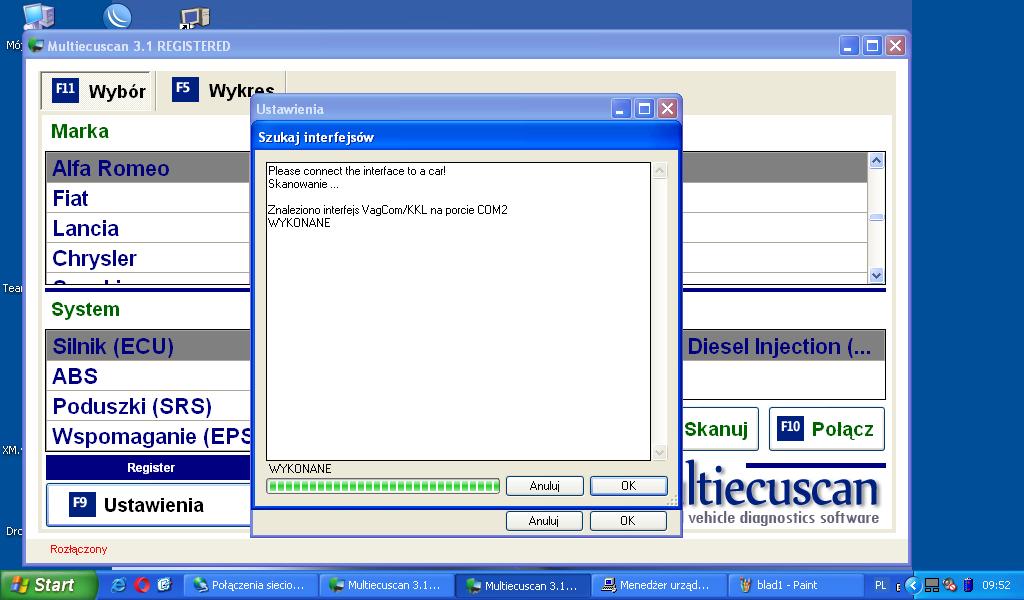Launch Internet Explorer from quick launch
Image resolution: width=1024 pixels, height=600 pixels.
[x=119, y=585]
